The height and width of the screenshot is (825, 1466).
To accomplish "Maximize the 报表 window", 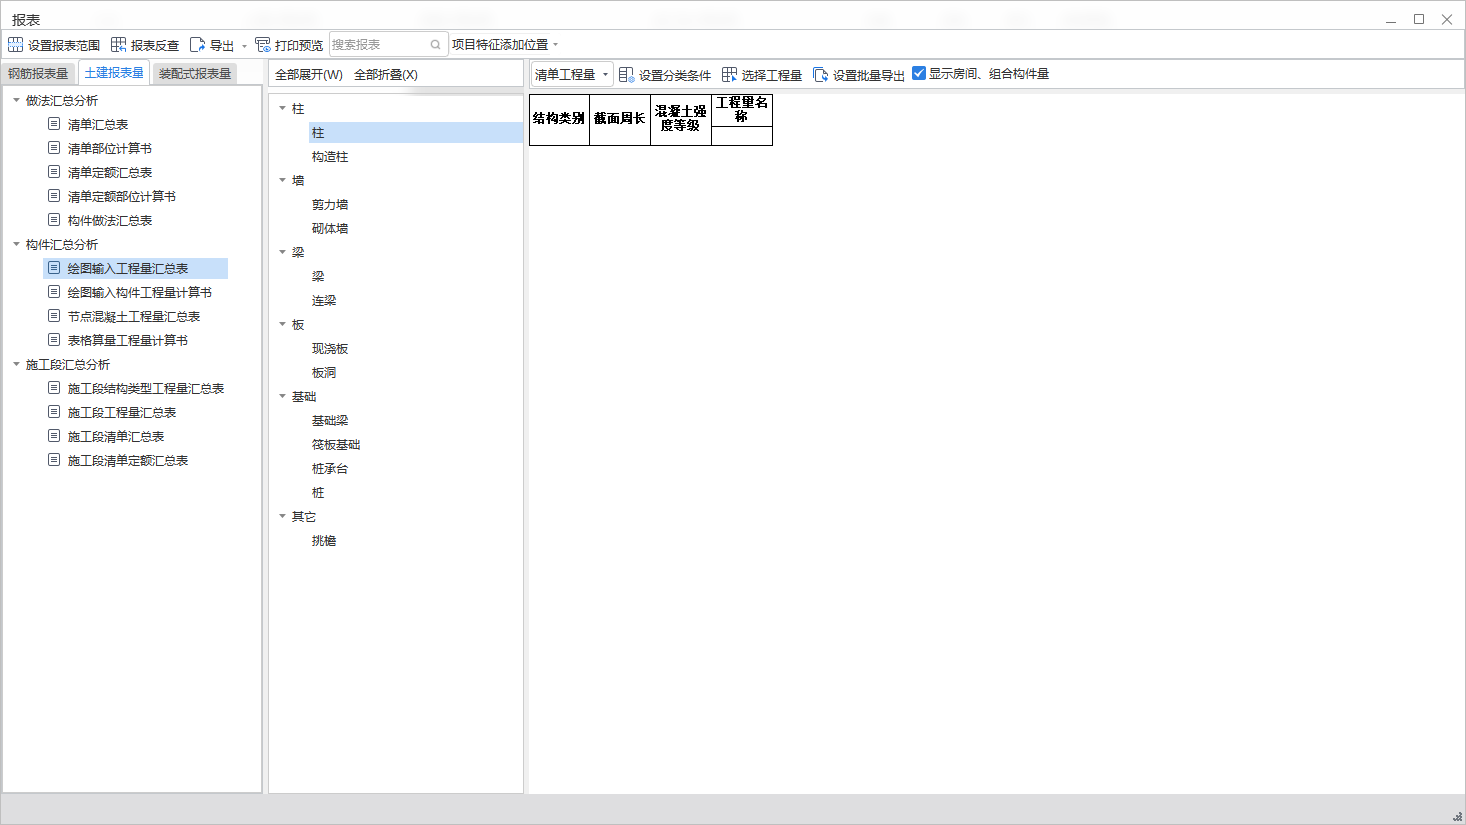I will tap(1418, 19).
